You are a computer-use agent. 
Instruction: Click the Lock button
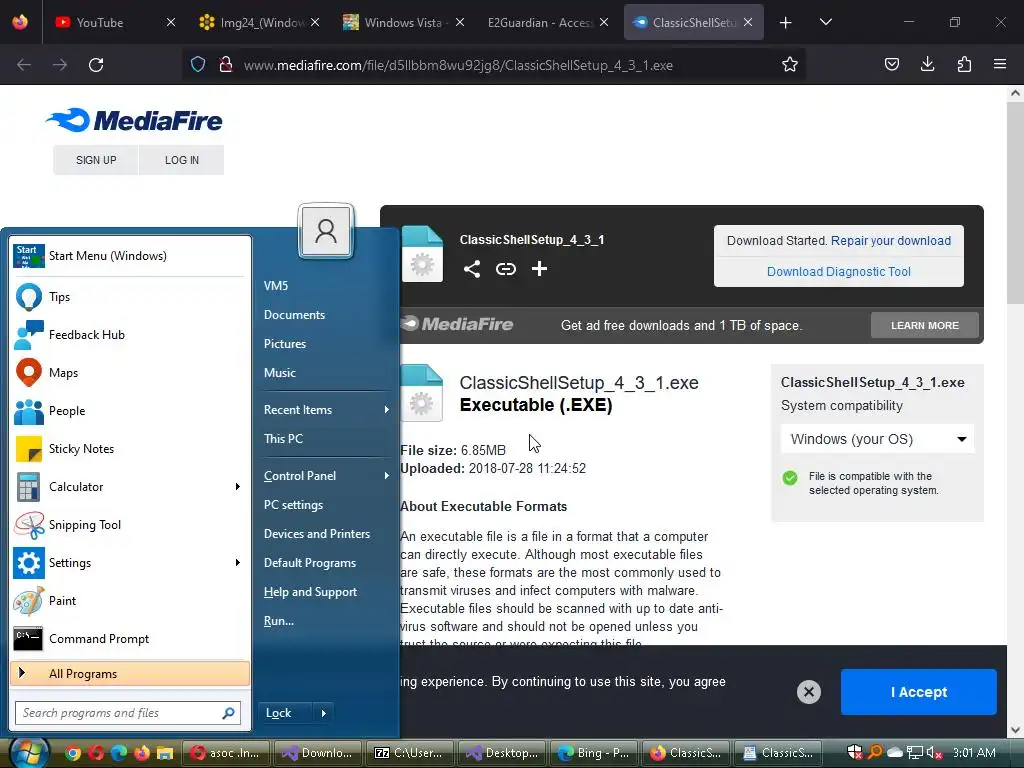coord(287,713)
